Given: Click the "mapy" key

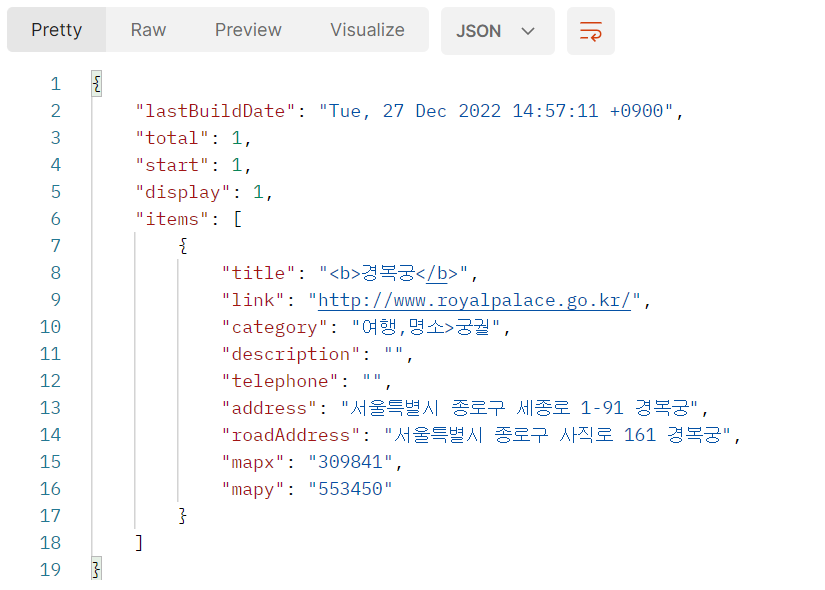Looking at the screenshot, I should (253, 489).
